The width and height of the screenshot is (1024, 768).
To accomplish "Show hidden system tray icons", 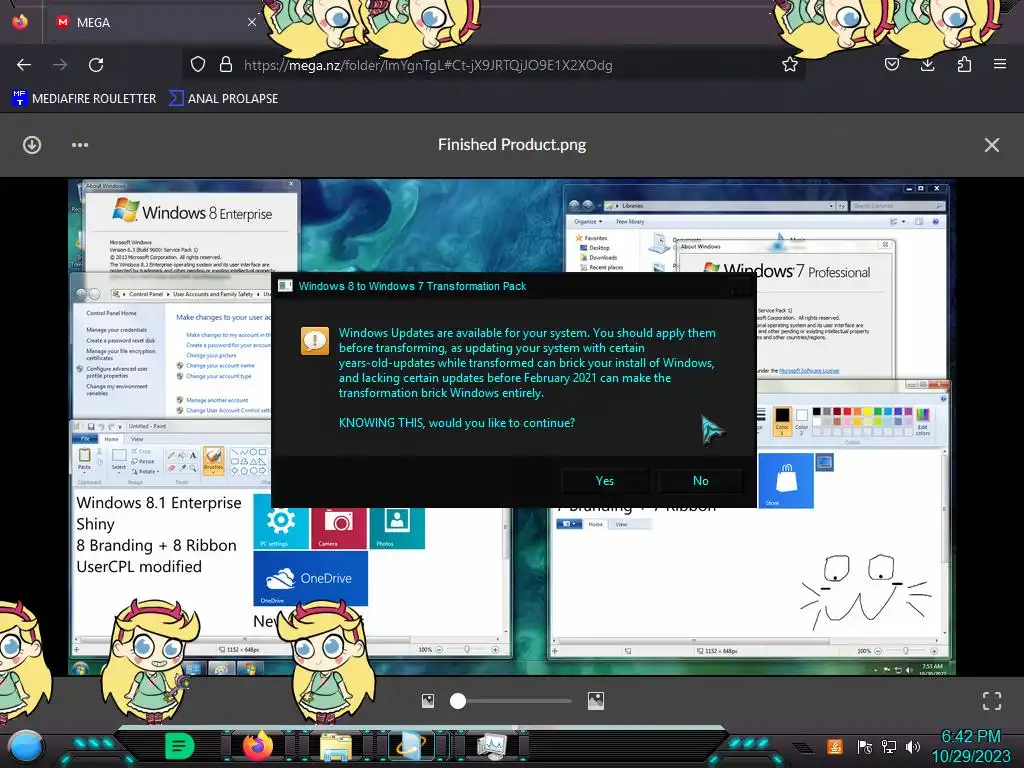I will [803, 747].
